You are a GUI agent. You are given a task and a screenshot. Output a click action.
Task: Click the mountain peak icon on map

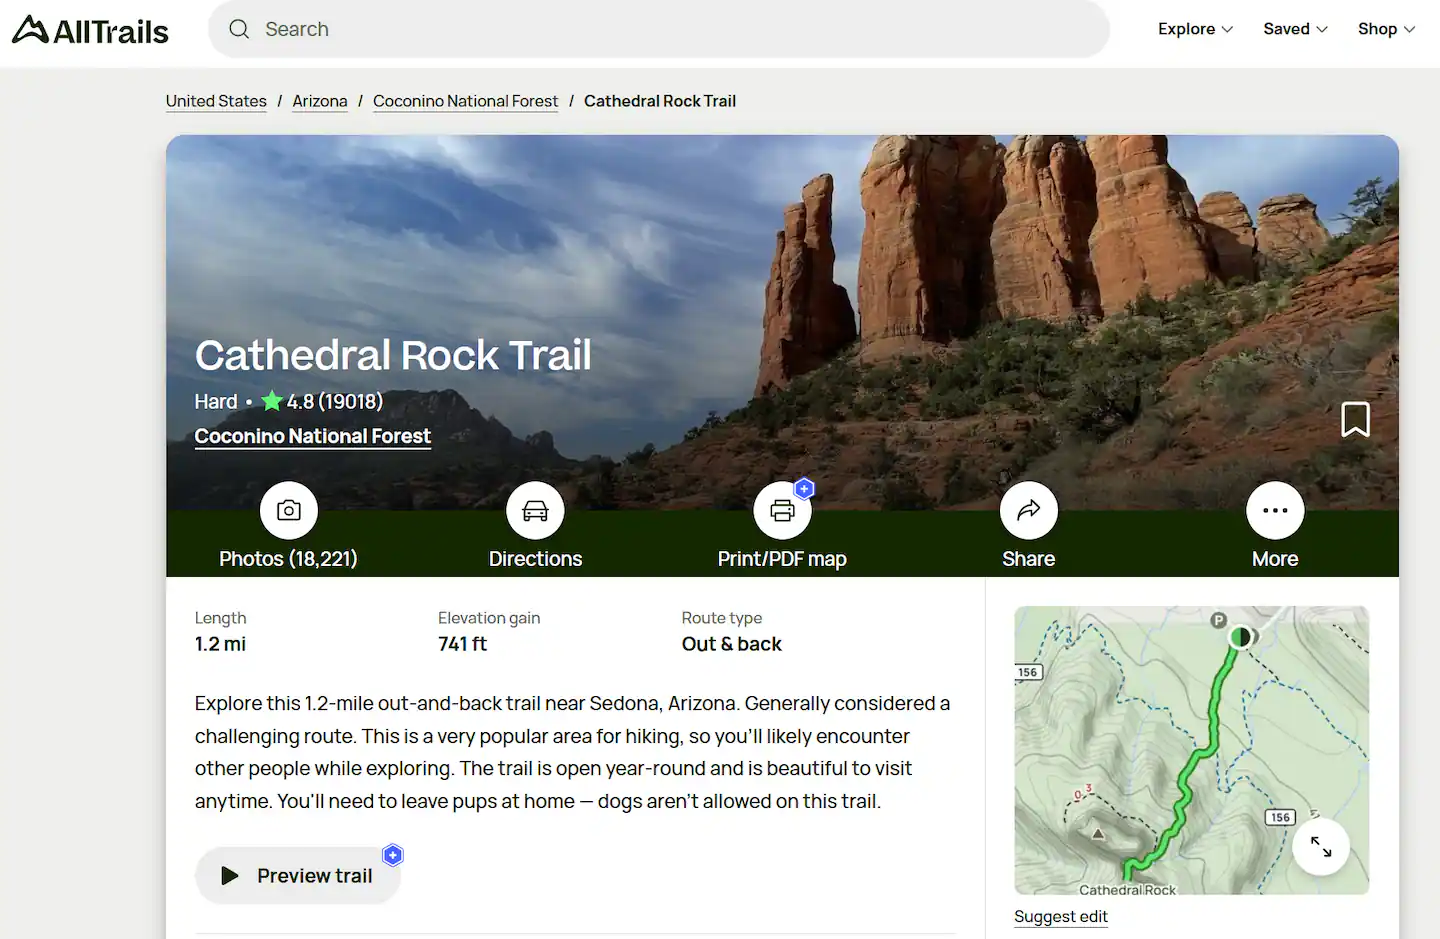pos(1098,833)
